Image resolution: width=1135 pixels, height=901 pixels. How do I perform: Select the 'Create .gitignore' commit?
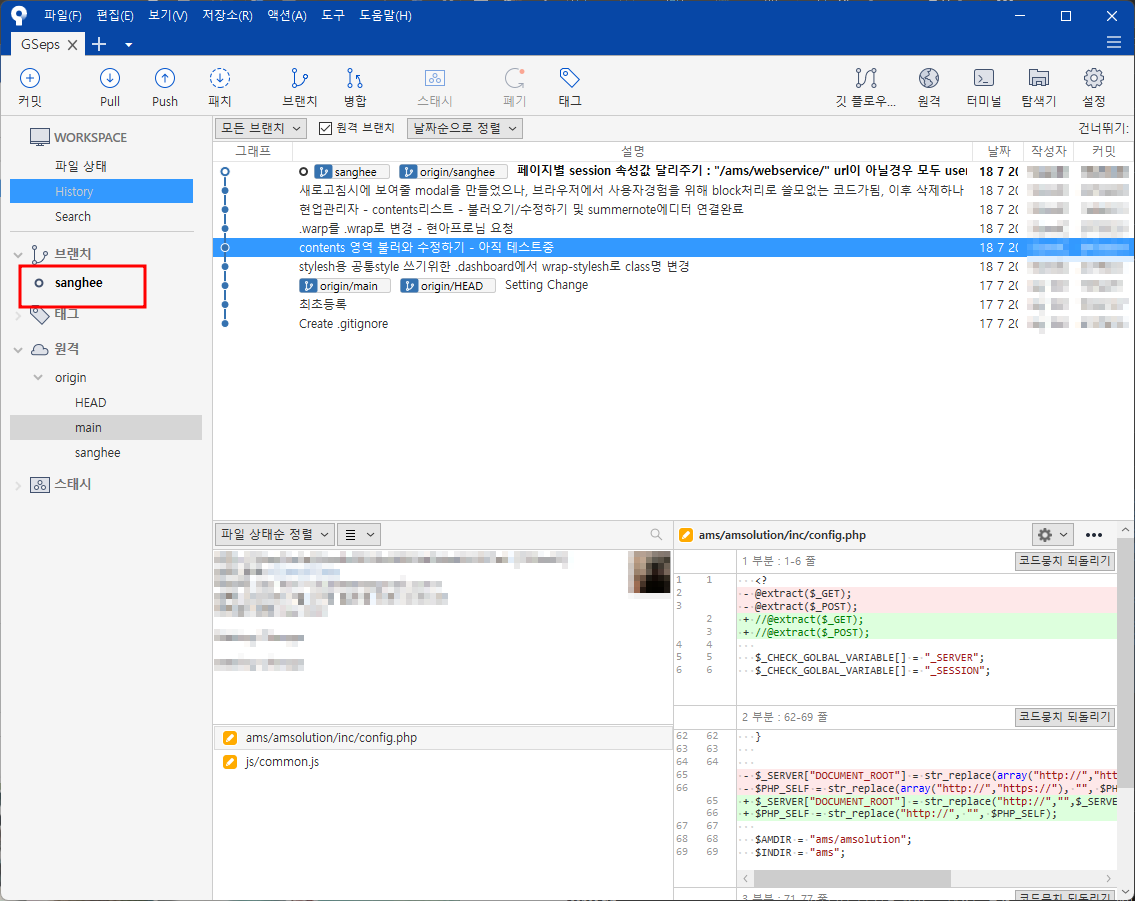pyautogui.click(x=343, y=323)
